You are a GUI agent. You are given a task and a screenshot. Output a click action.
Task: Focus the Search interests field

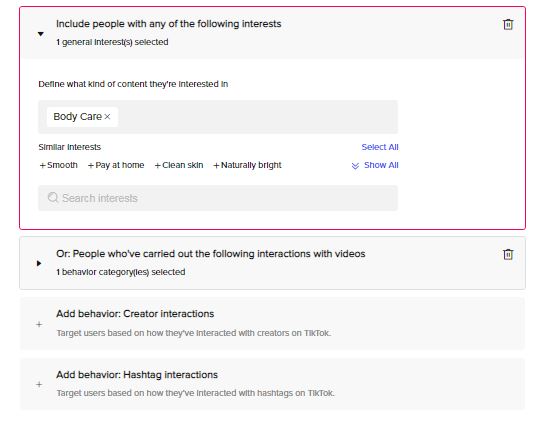218,198
